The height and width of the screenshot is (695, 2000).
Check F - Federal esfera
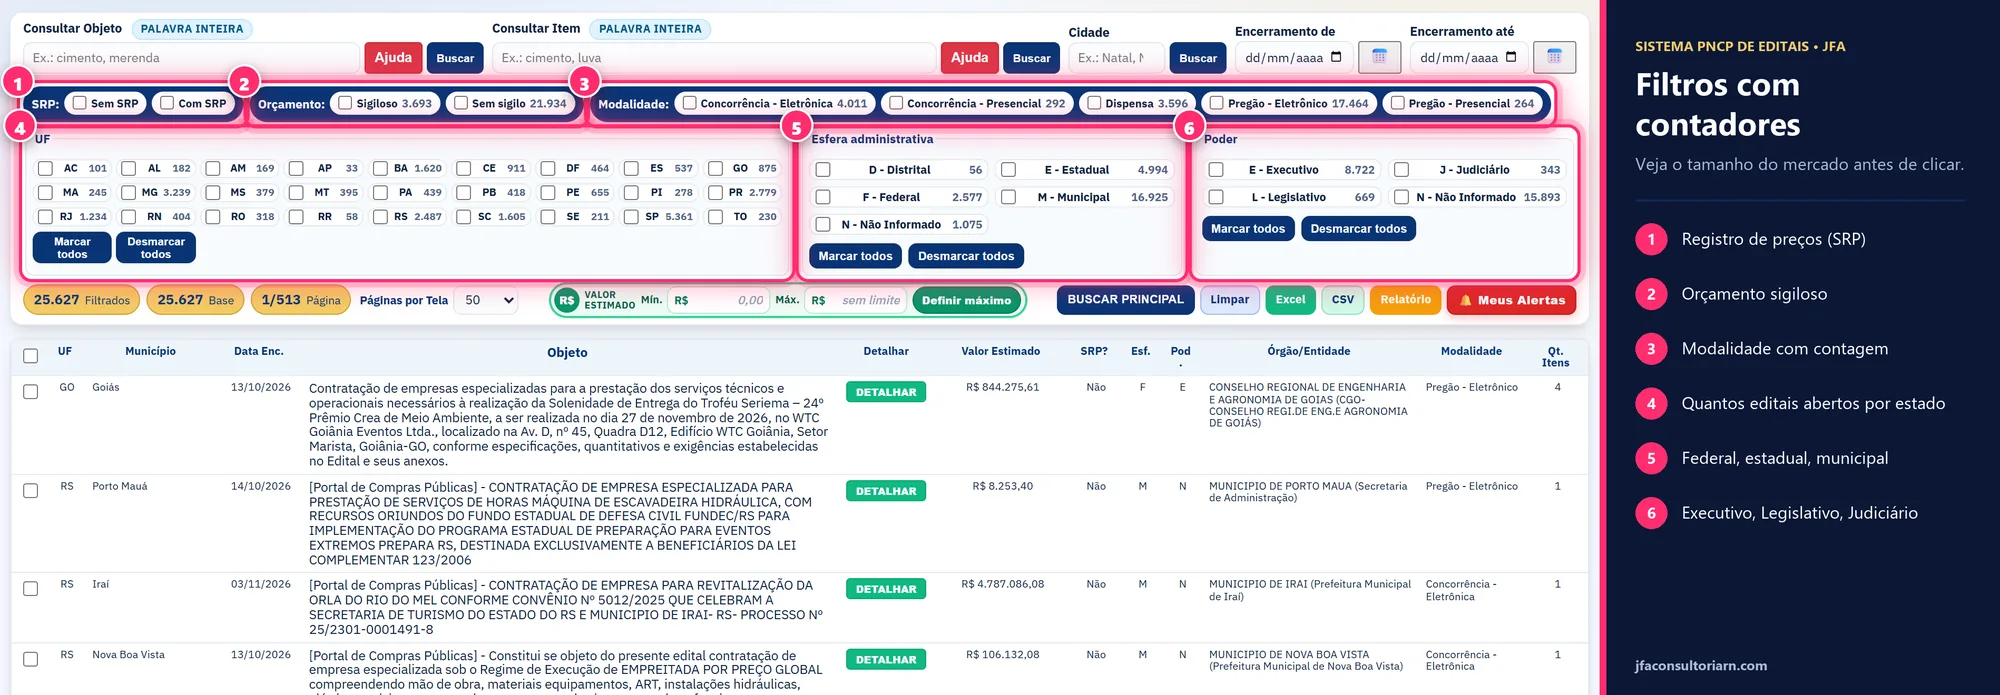823,197
